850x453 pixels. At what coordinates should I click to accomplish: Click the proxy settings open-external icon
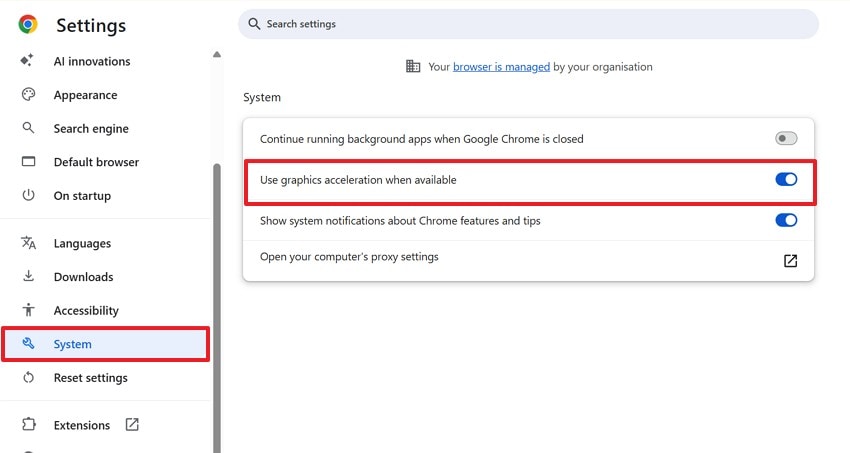point(790,261)
